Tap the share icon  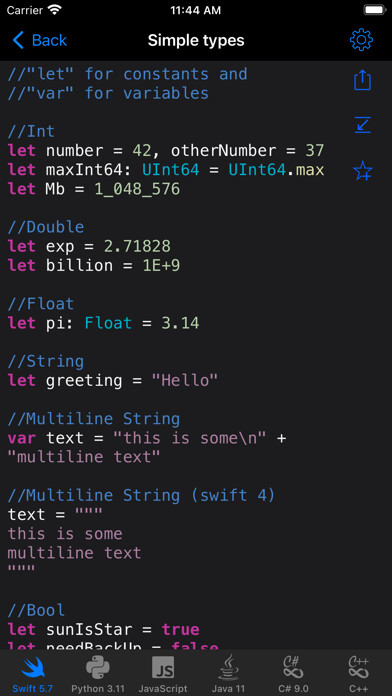point(362,80)
